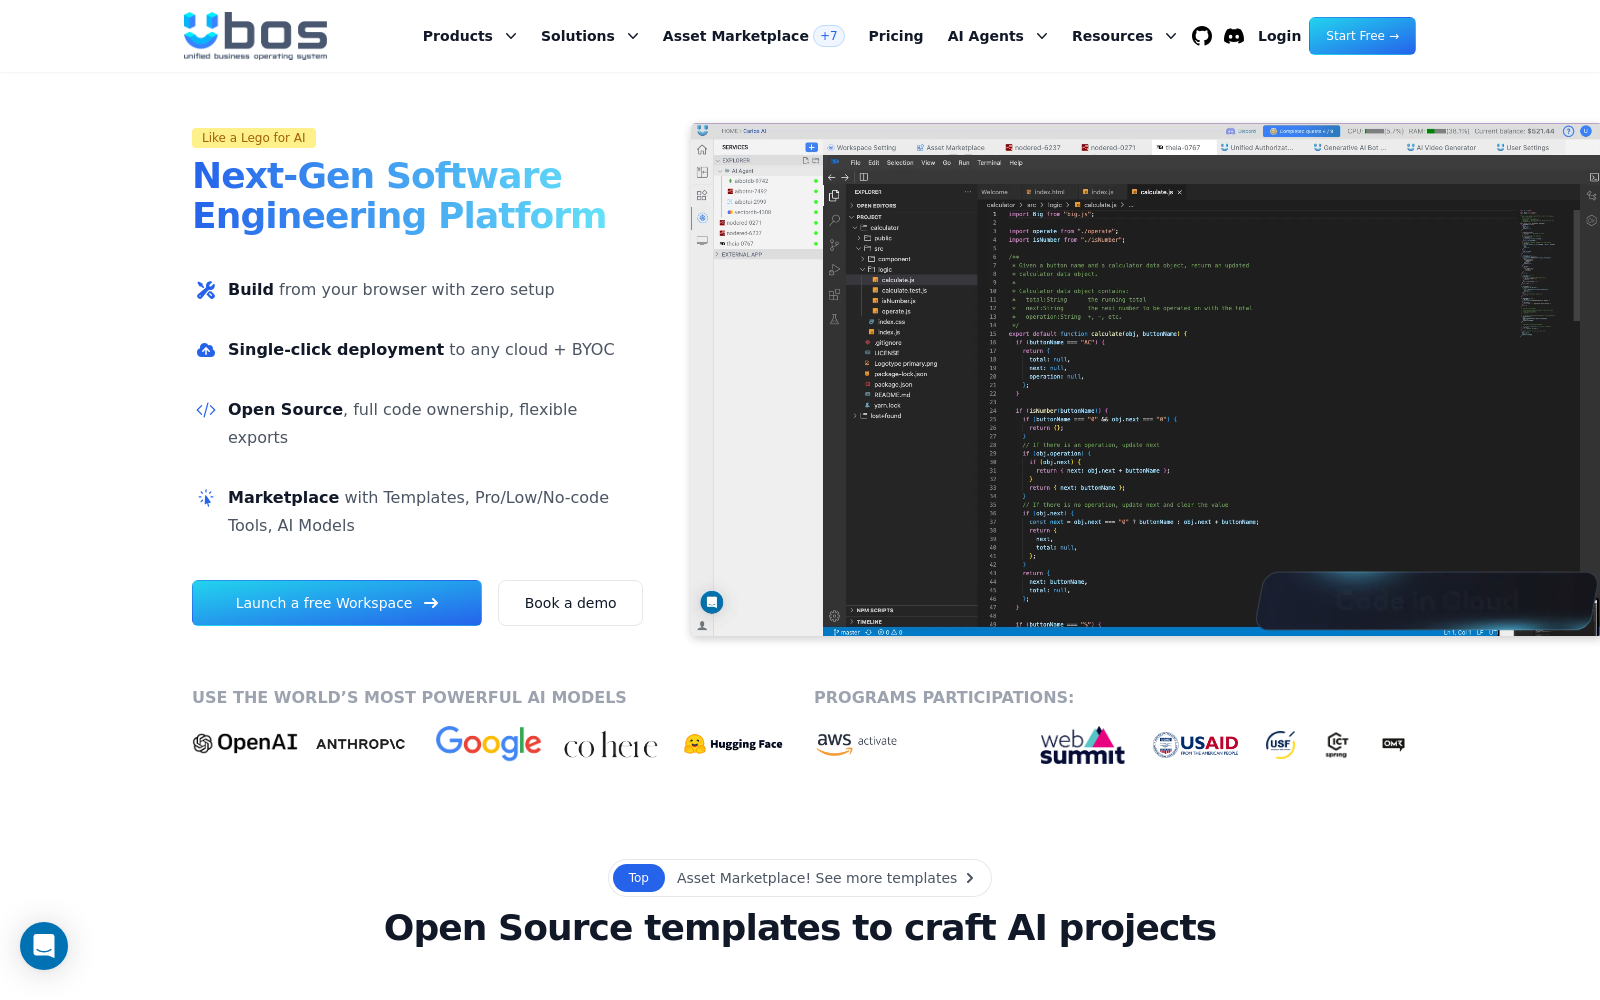This screenshot has height=1000, width=1600.
Task: Open "Asset Marketplace! See more templates" link
Action: 800,878
